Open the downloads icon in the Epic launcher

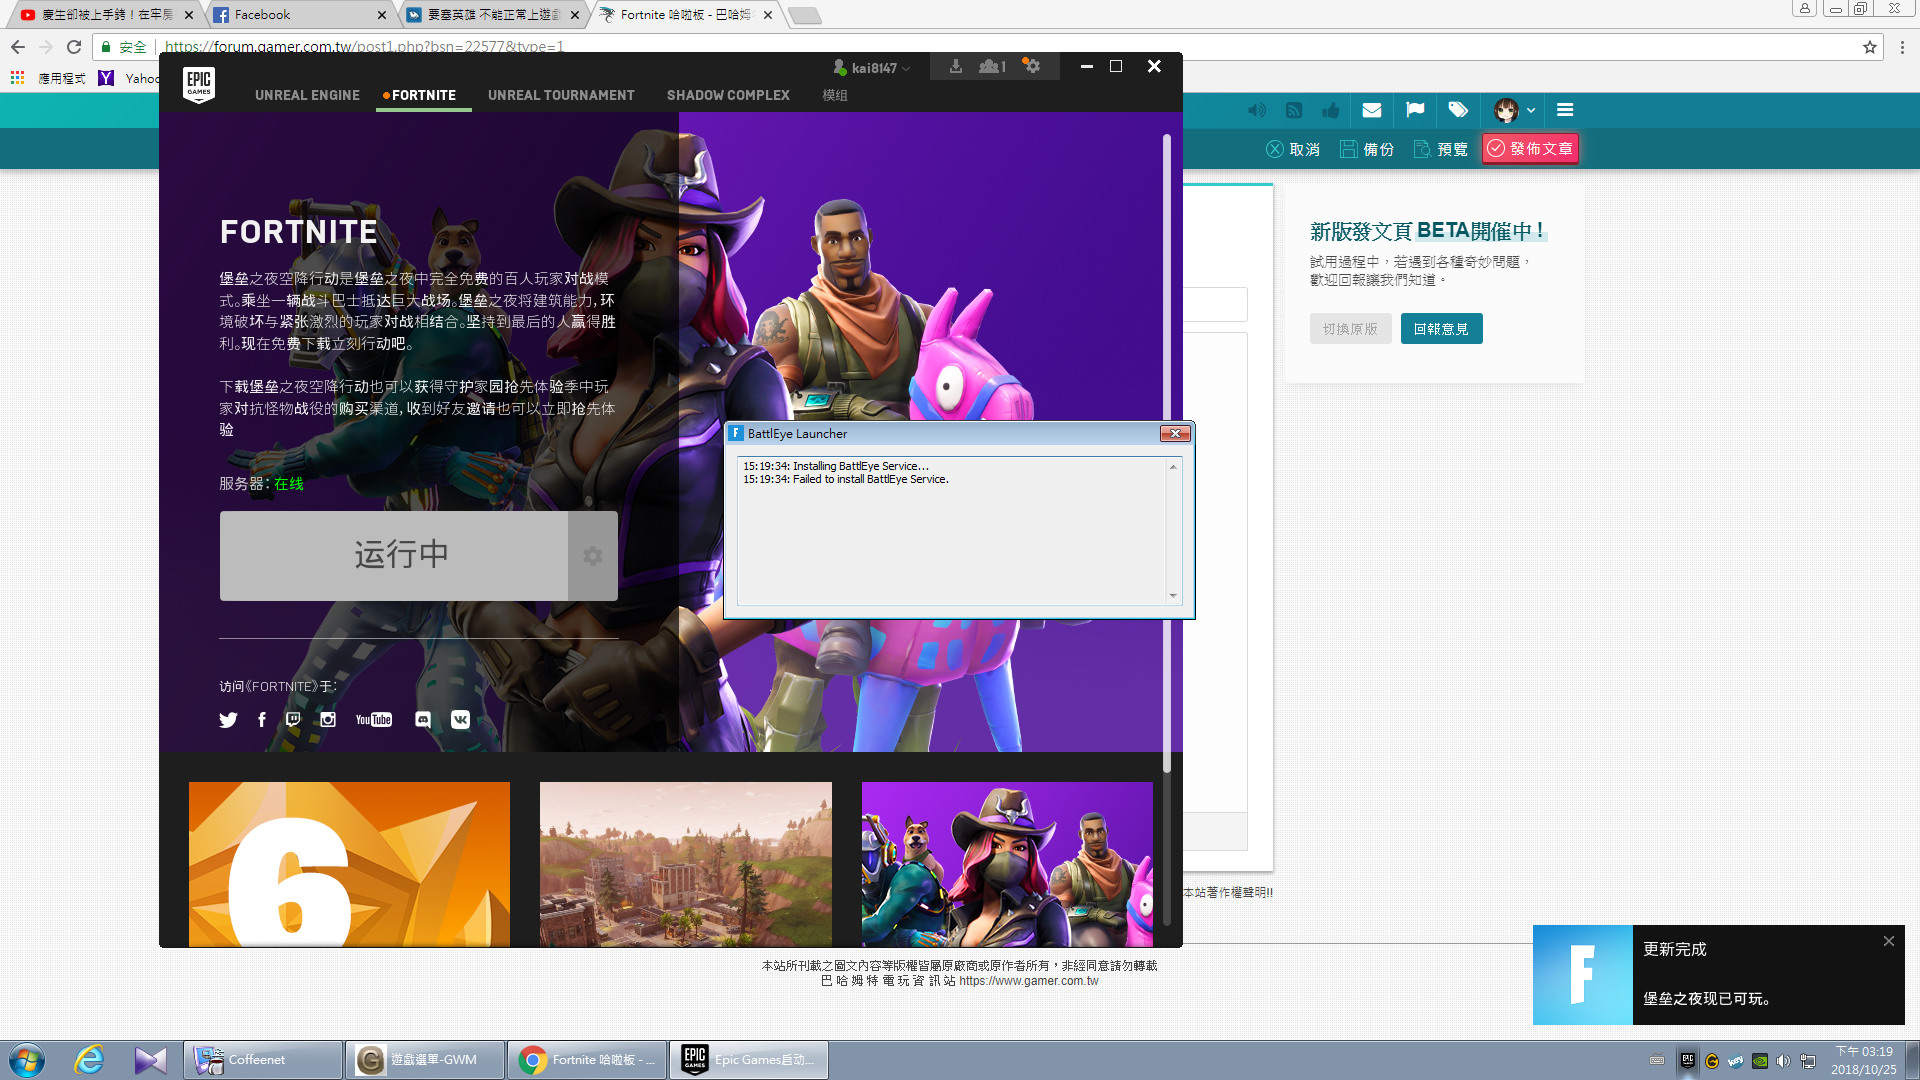click(x=956, y=66)
